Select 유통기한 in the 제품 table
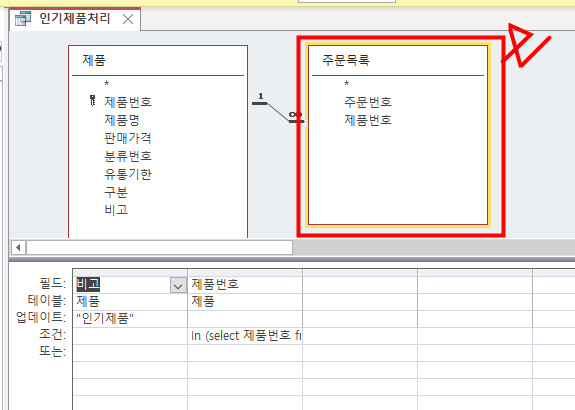The height and width of the screenshot is (410, 575). [128, 174]
